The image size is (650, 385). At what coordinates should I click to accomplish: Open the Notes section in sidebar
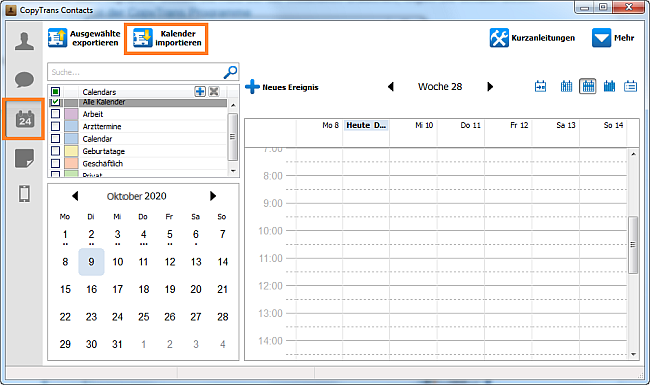24,158
